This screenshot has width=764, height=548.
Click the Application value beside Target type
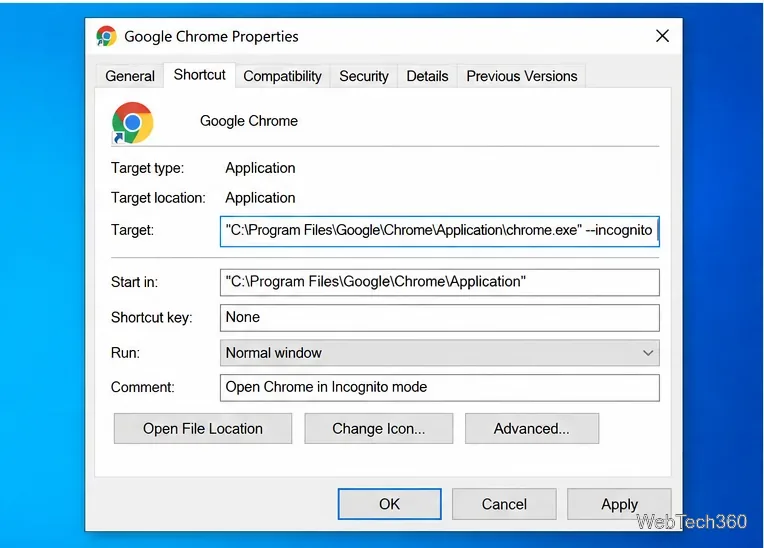click(260, 168)
